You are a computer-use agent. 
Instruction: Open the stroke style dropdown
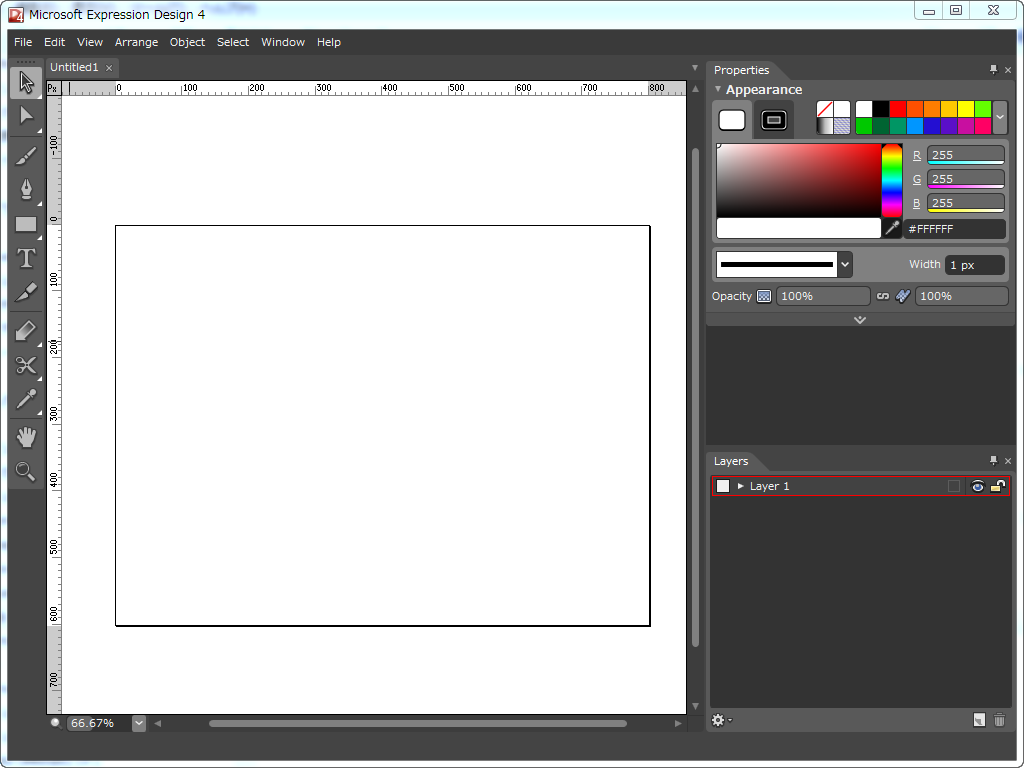(x=845, y=265)
